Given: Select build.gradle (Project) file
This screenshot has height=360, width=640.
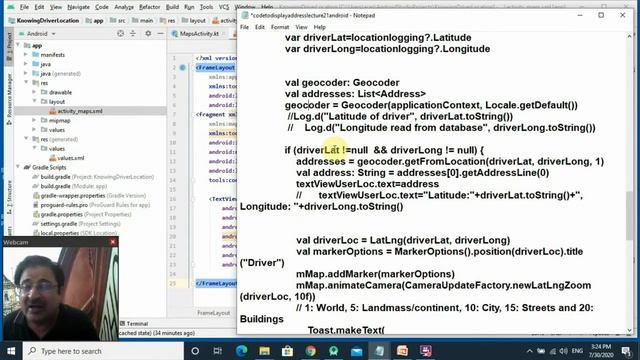Looking at the screenshot, I should pos(93,176).
